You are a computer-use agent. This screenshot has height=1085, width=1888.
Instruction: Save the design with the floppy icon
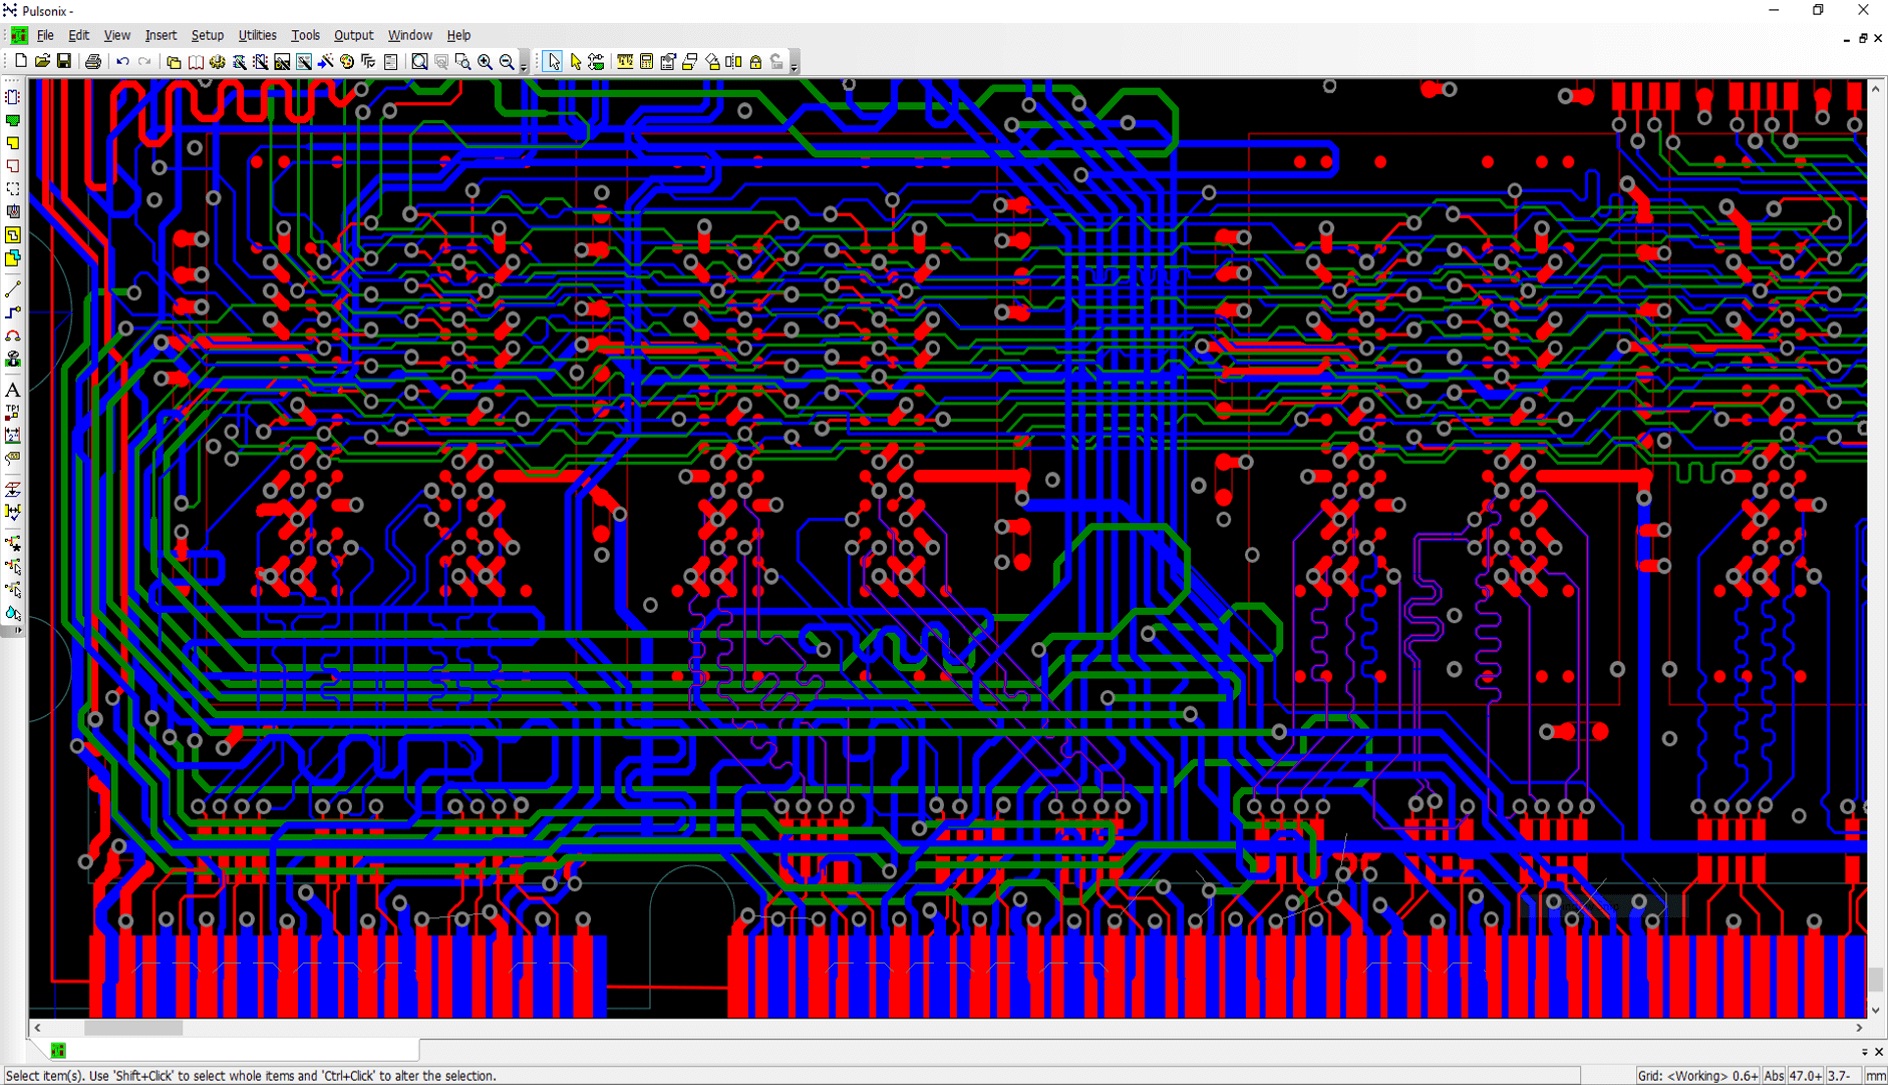64,62
